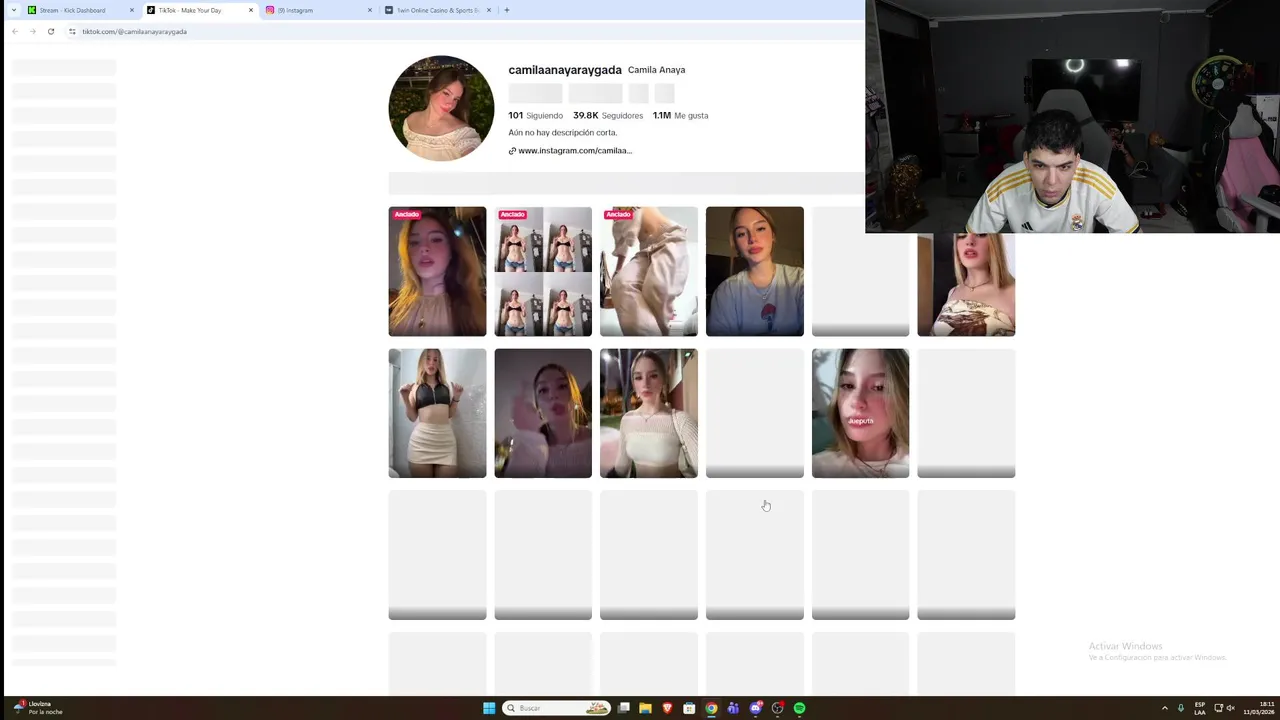The image size is (1280, 720).
Task: Open video with grey sweatshirt in top row
Action: (755, 271)
